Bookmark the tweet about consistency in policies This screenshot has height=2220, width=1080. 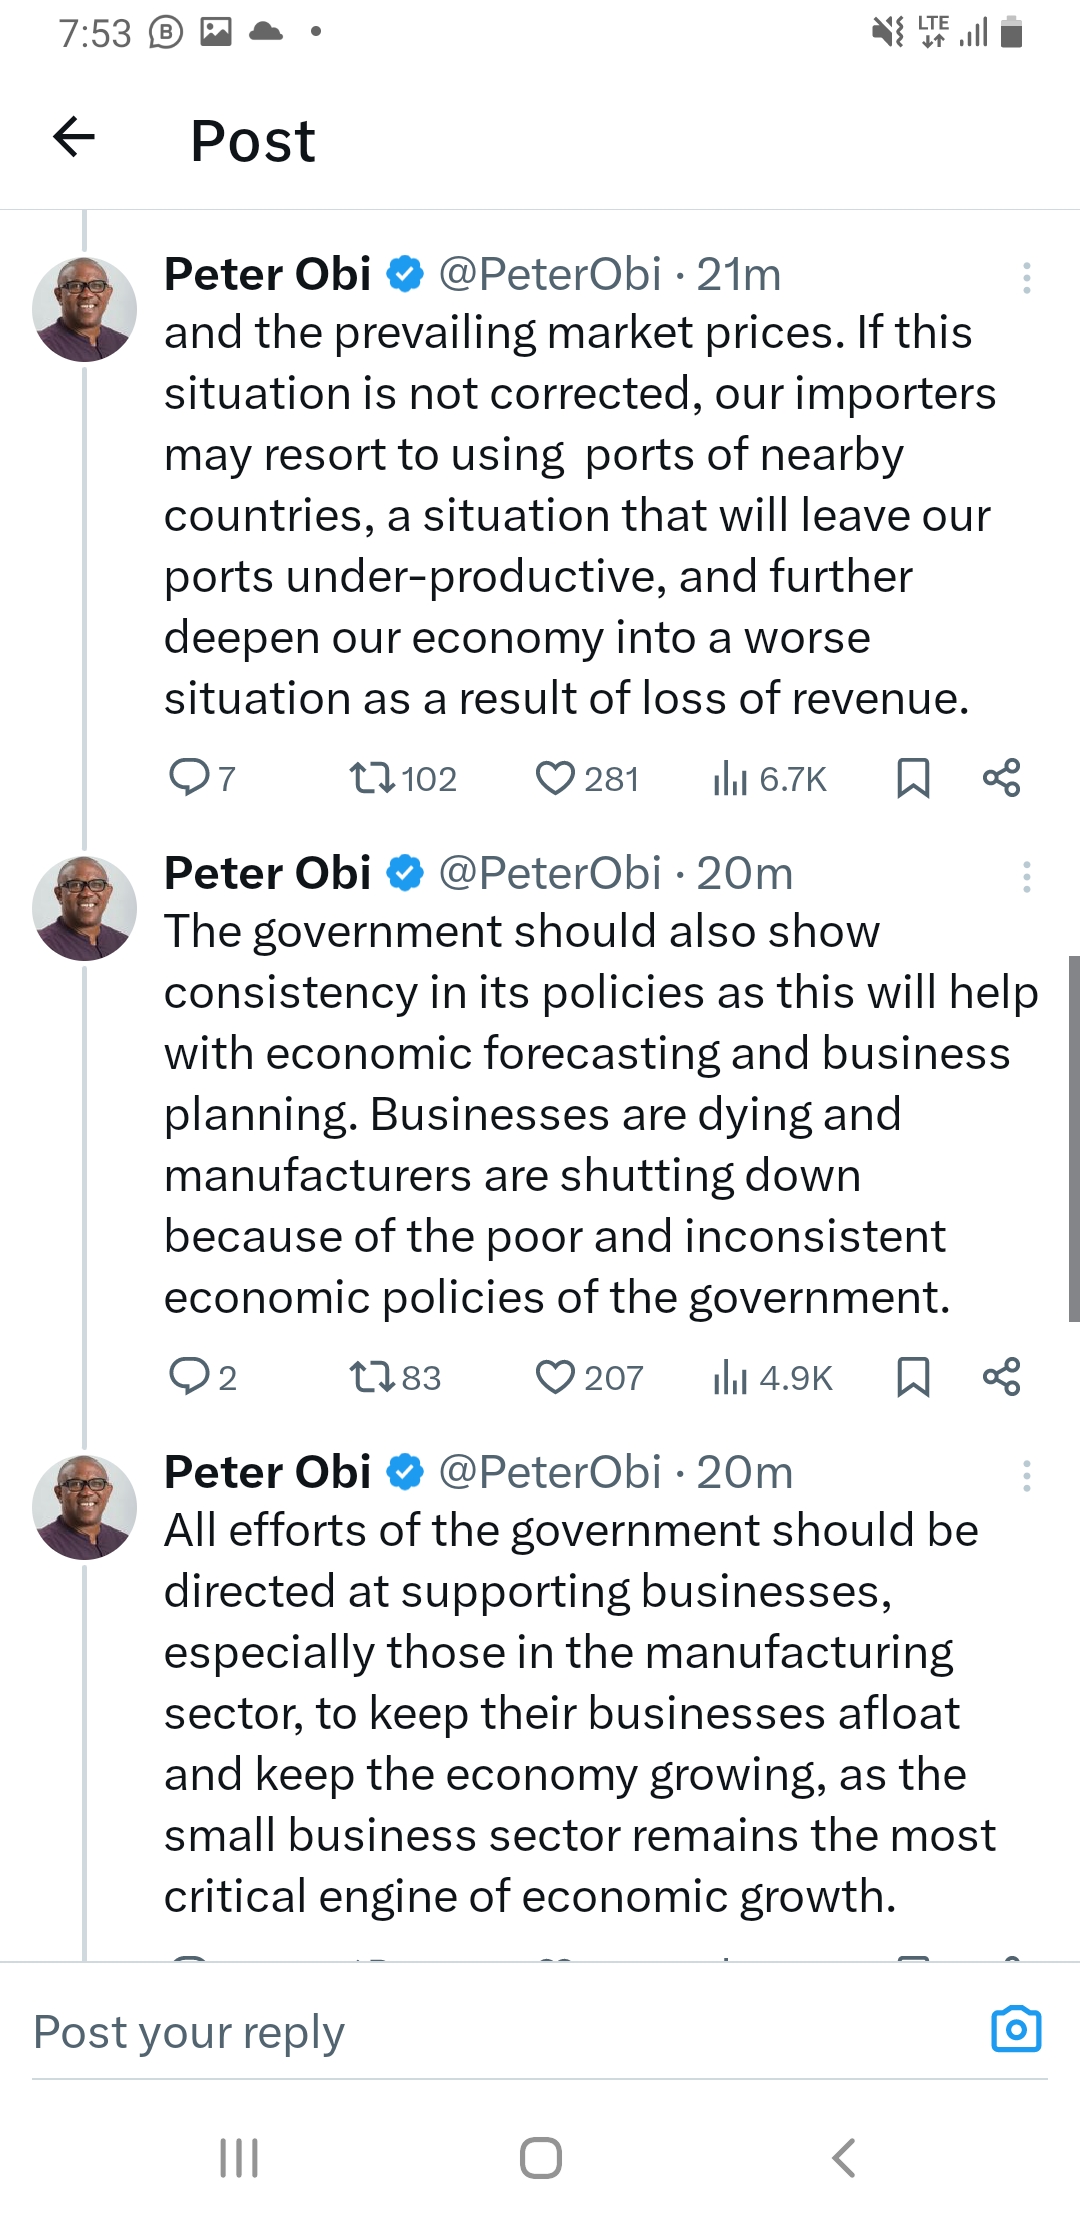(x=913, y=1377)
